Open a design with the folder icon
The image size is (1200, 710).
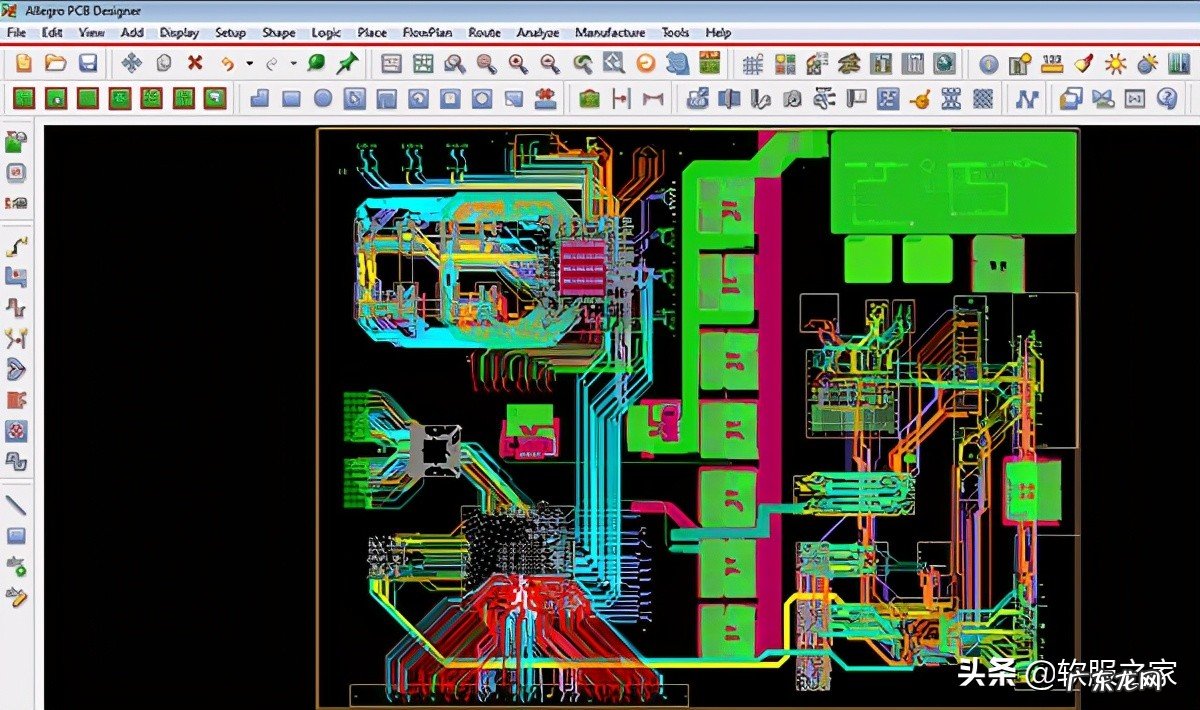pos(56,63)
